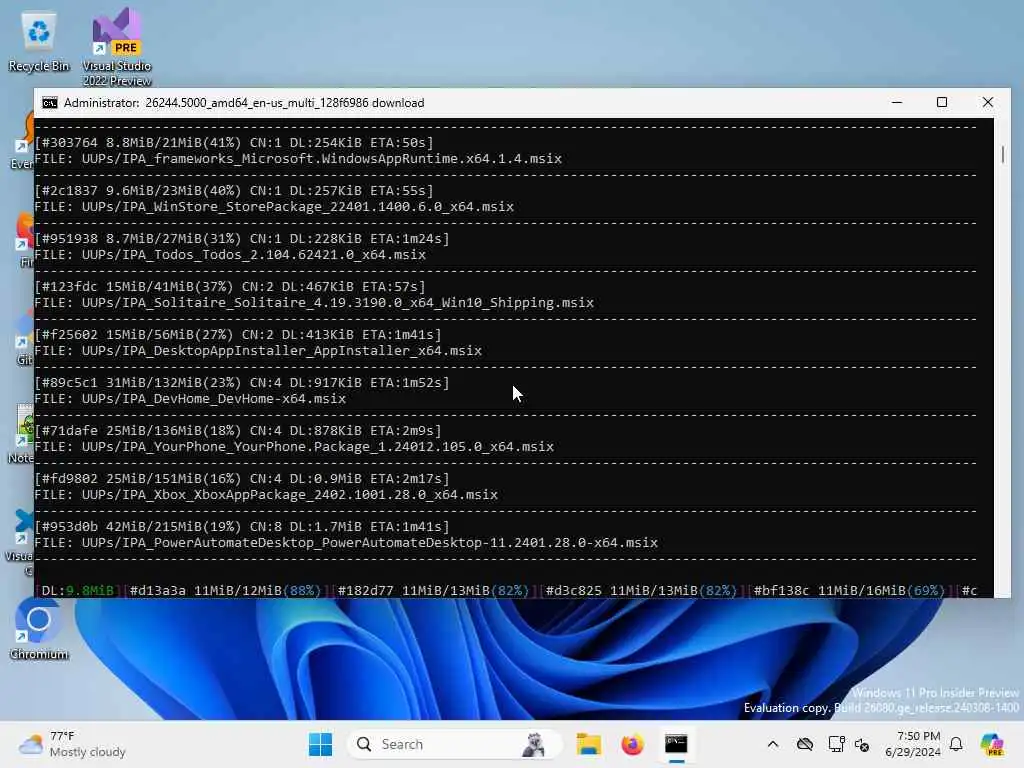
Task: Open File Explorer from the taskbar
Action: (x=588, y=744)
